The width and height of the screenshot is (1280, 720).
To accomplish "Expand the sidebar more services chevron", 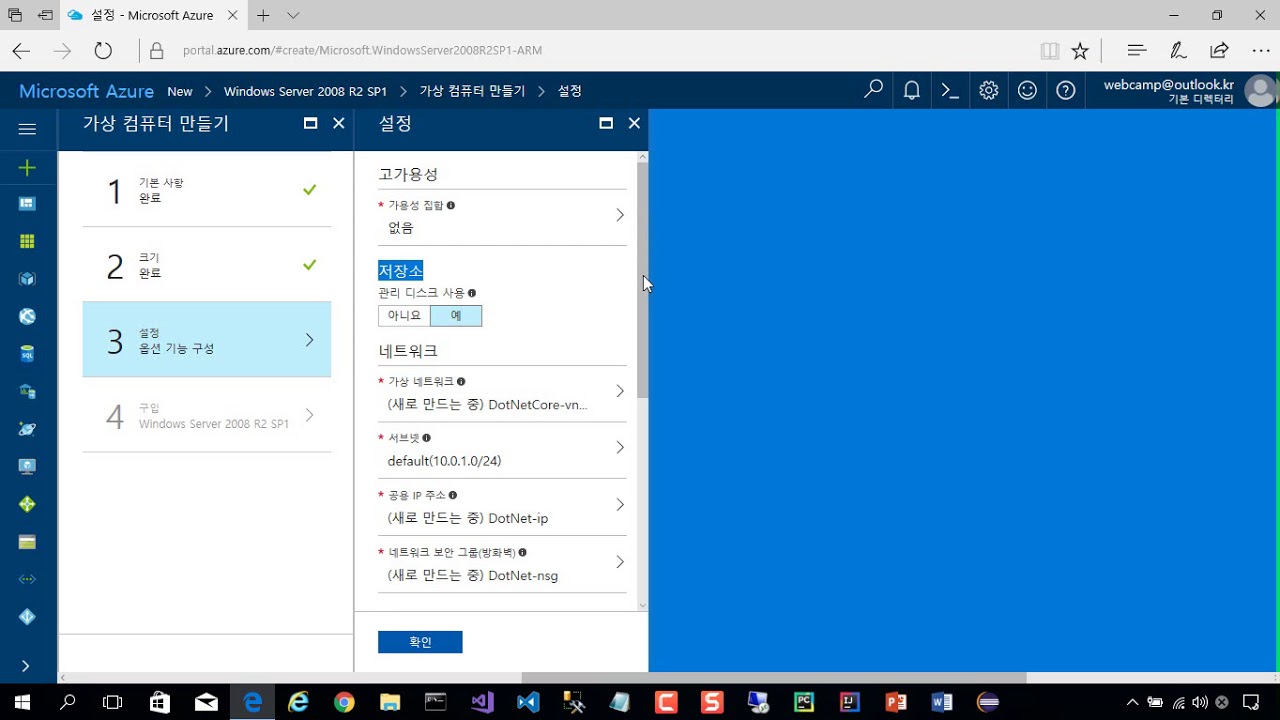I will (26, 666).
